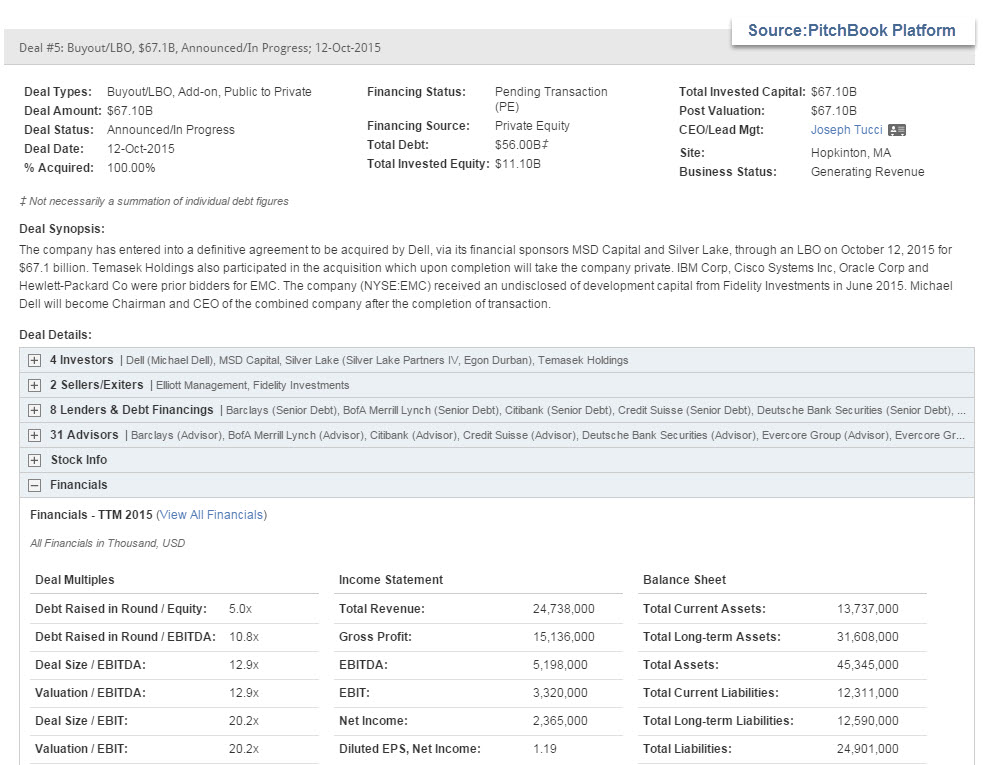Select Deal Status Announced/In Progress
The width and height of the screenshot is (983, 765).
(171, 130)
